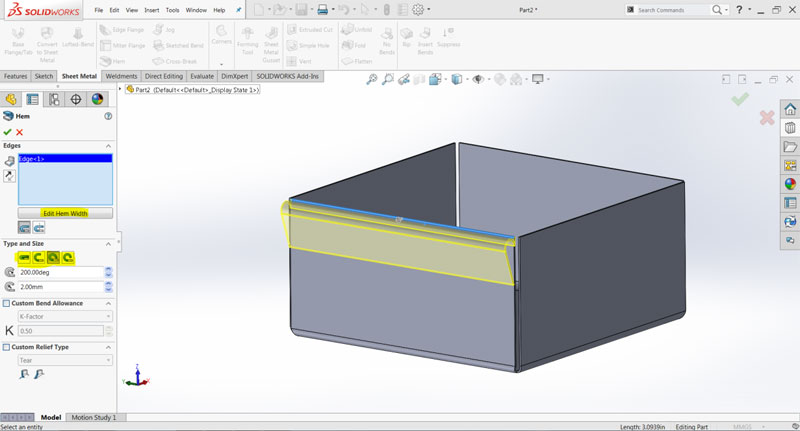Edit the 200.00deg hem angle field
Viewport: 800px width, 431px height.
click(x=61, y=272)
